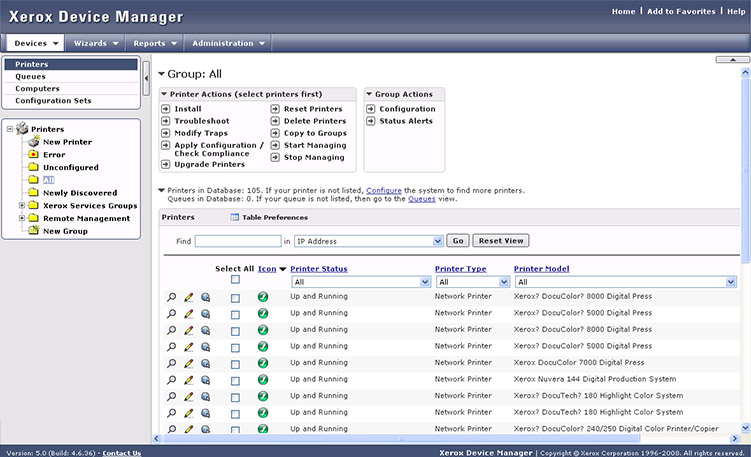Expand the Remote Management tree node
Viewport: 751px width, 457px height.
pyautogui.click(x=22, y=218)
